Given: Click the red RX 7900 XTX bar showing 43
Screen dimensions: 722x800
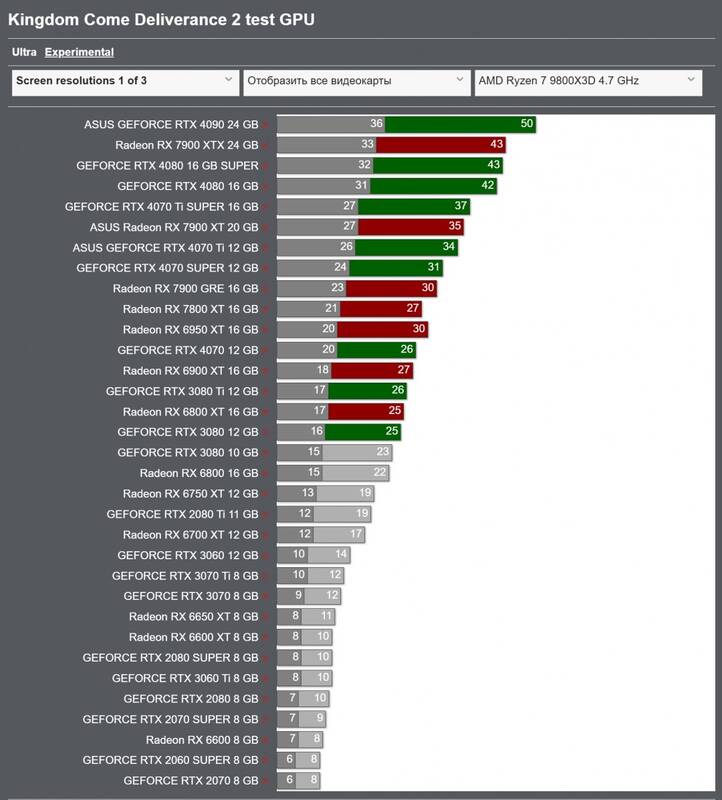Looking at the screenshot, I should click(x=441, y=145).
